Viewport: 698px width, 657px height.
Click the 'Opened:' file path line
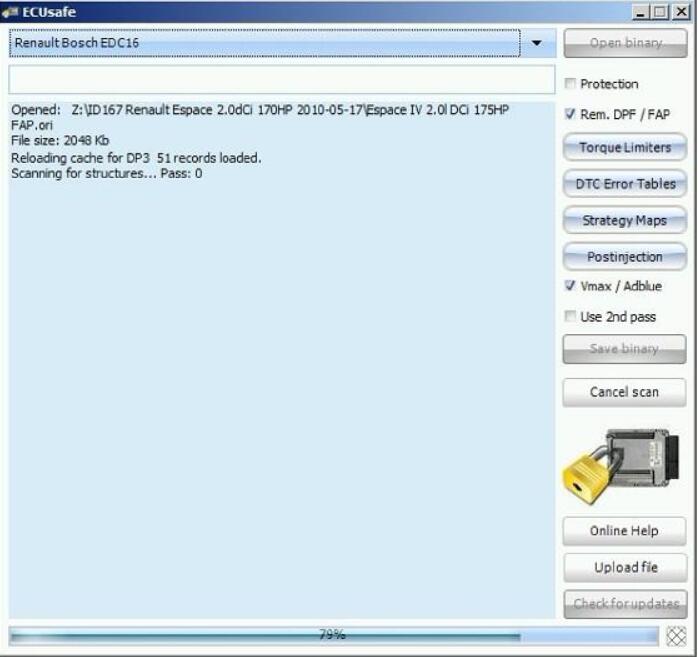(260, 118)
